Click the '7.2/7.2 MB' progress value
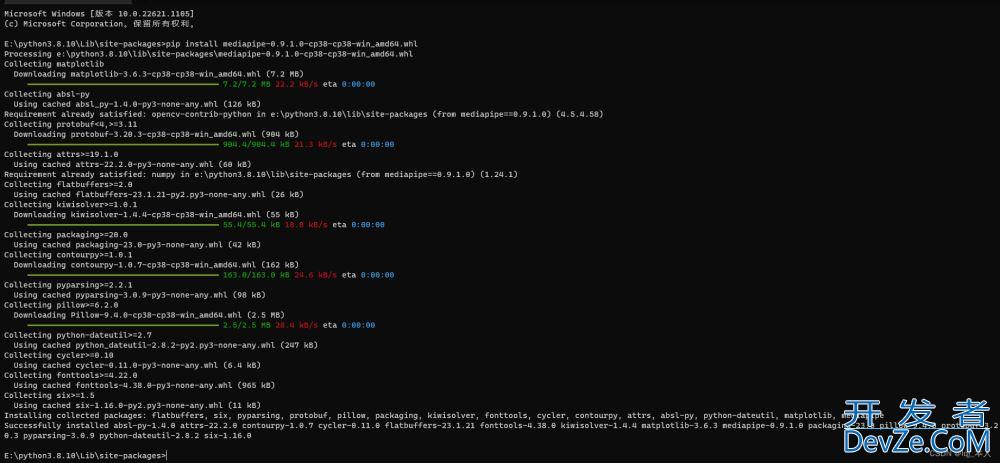The height and width of the screenshot is (463, 1000). click(247, 84)
